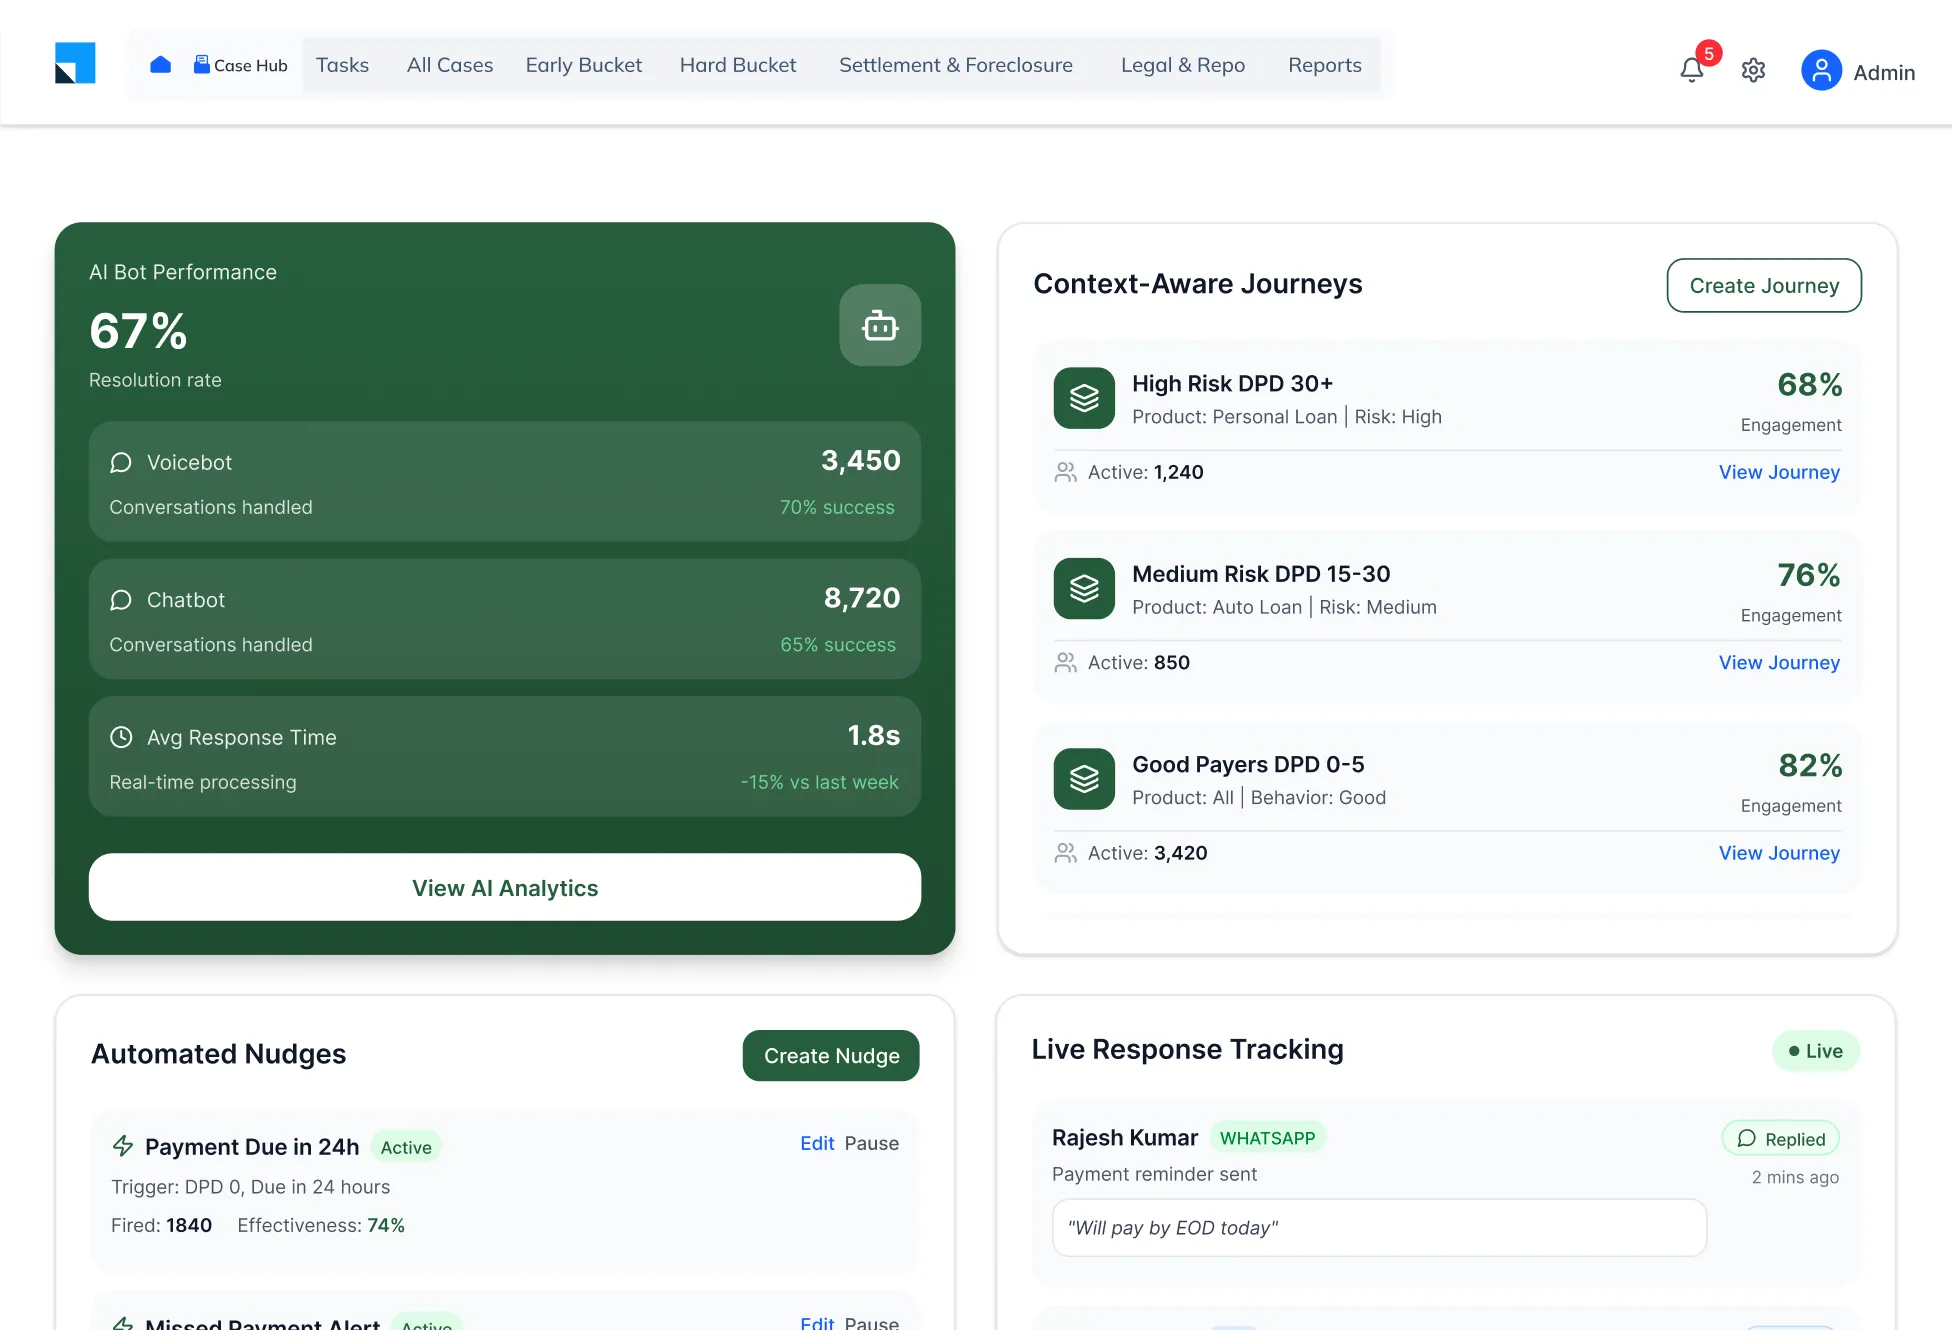This screenshot has height=1330, width=1952.
Task: Click the 65% success text
Action: click(x=838, y=645)
